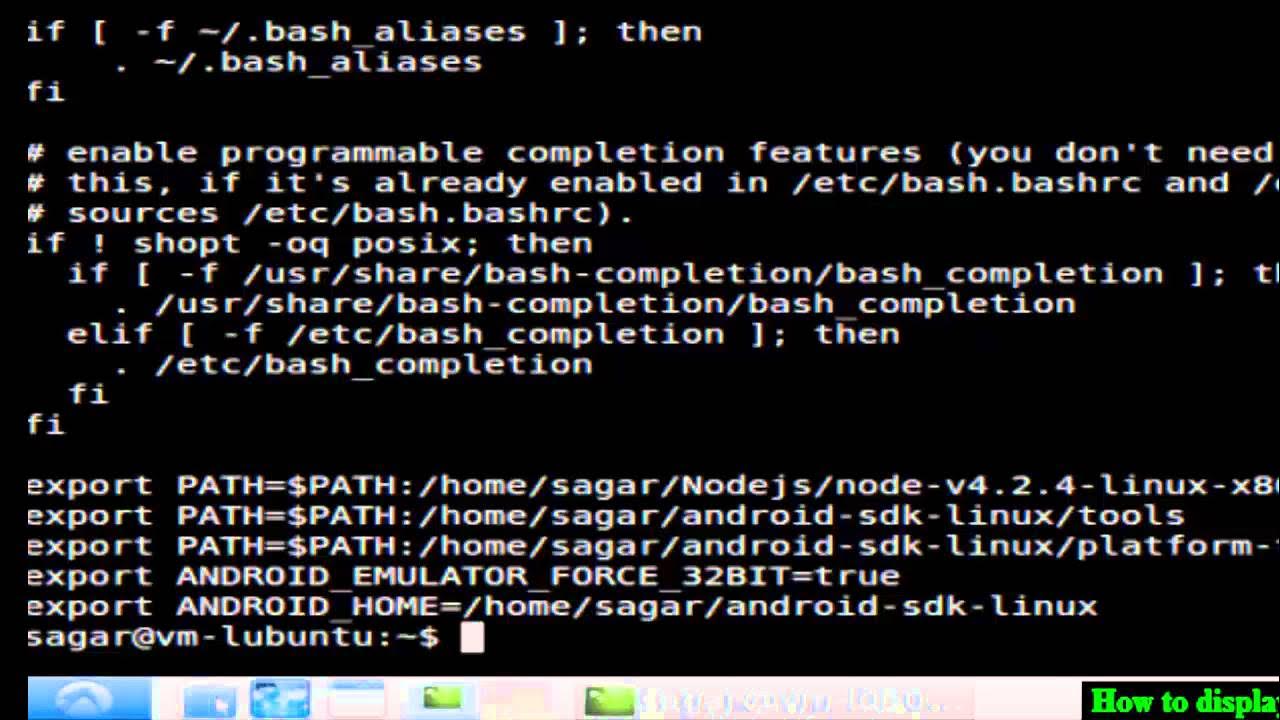Click the show desktop taskbar icon

tap(355, 700)
